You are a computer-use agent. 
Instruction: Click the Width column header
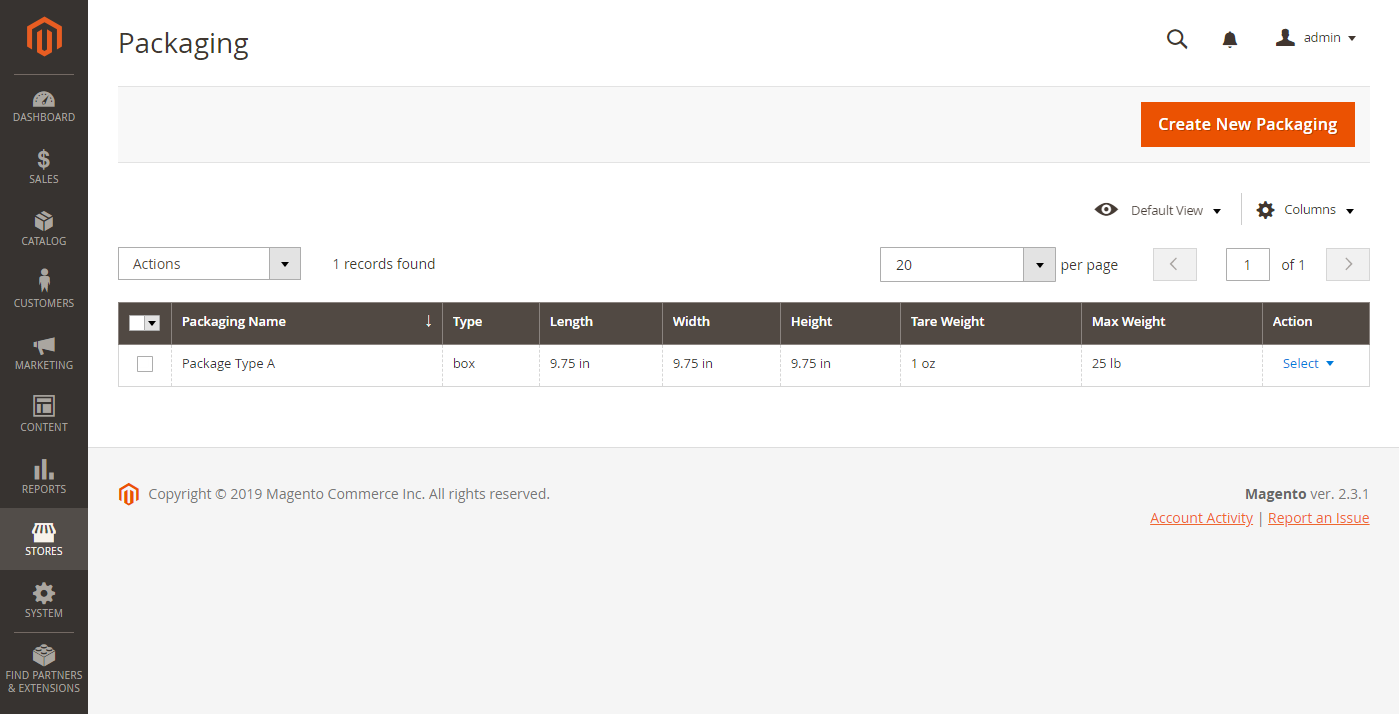[x=722, y=322]
